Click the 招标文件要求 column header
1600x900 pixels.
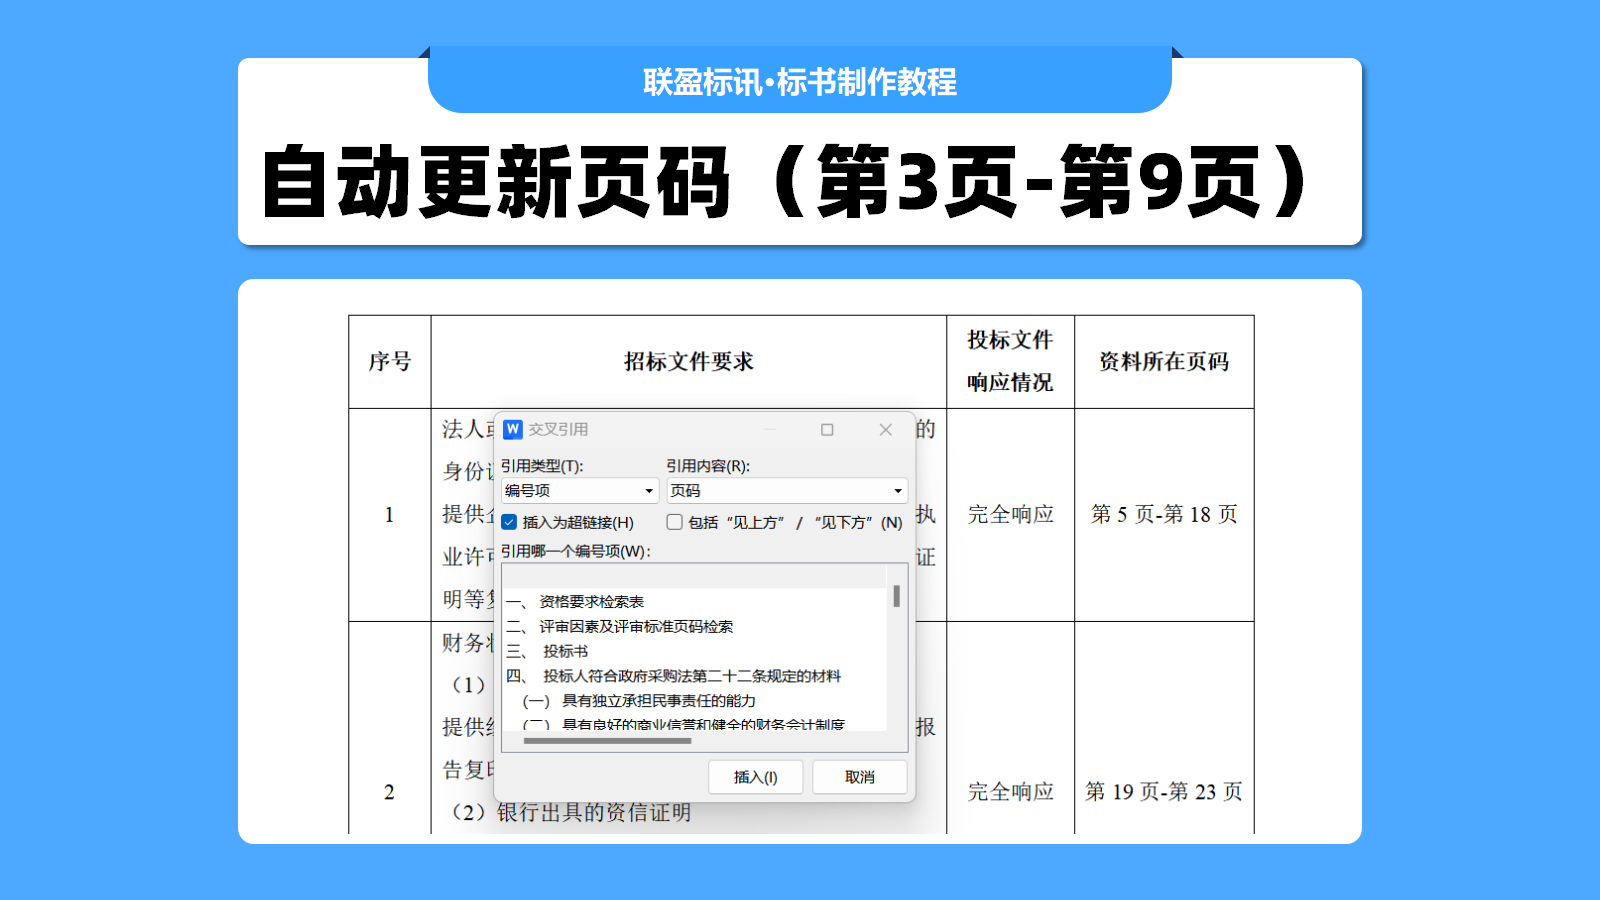[689, 361]
